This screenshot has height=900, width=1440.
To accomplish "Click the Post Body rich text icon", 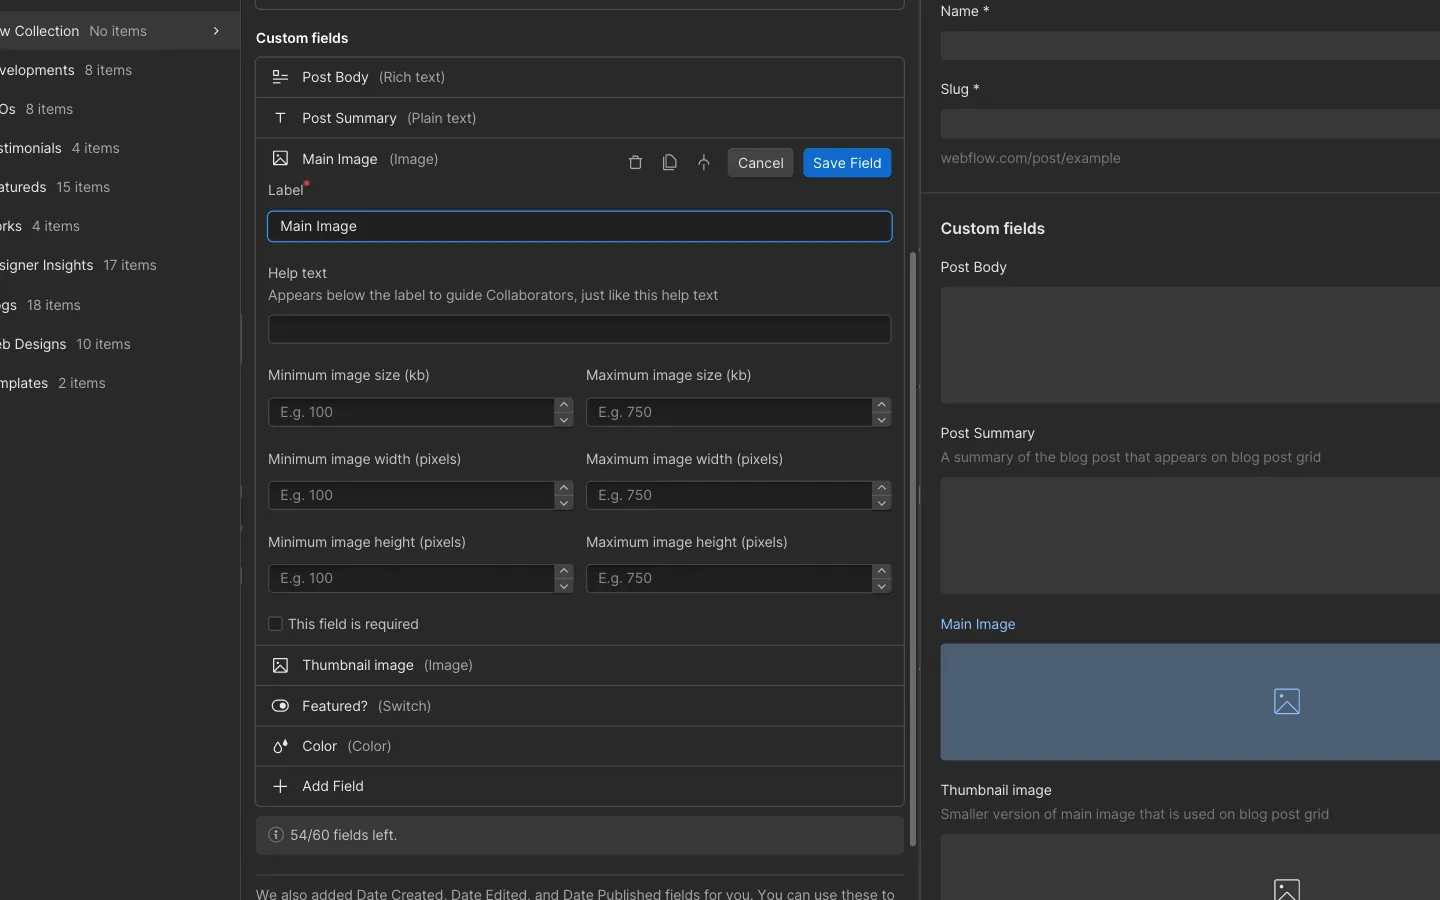I will coord(281,77).
